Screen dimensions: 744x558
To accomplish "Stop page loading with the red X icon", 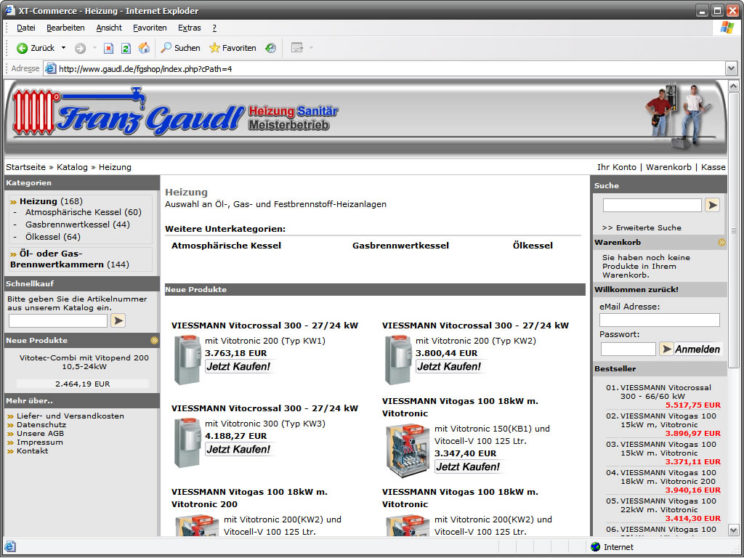I will [x=109, y=48].
